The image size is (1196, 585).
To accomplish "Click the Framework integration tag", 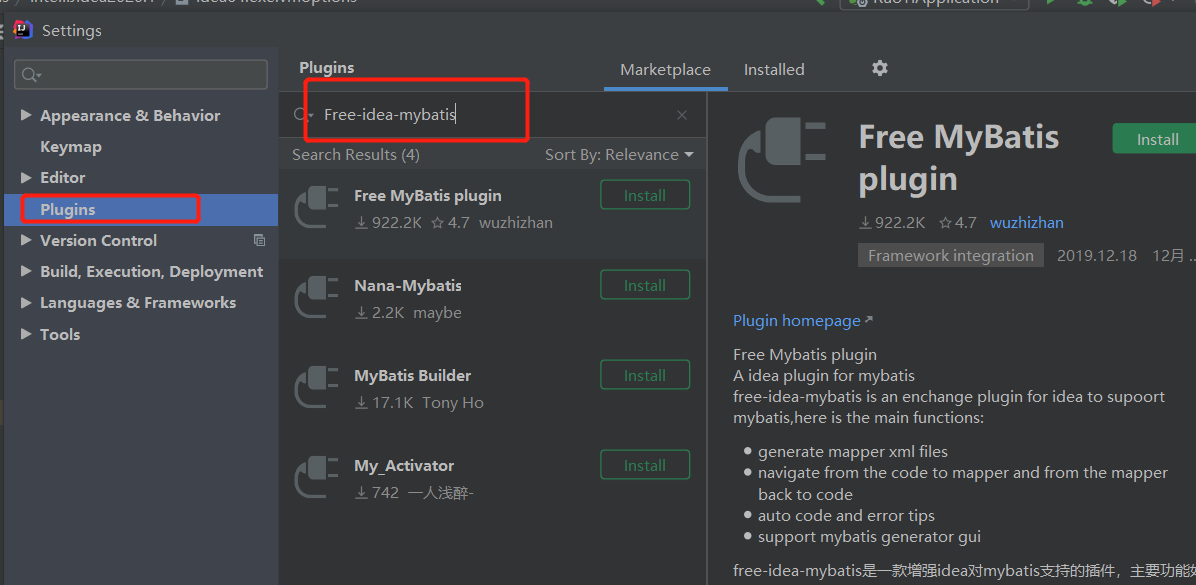I will pyautogui.click(x=950, y=256).
